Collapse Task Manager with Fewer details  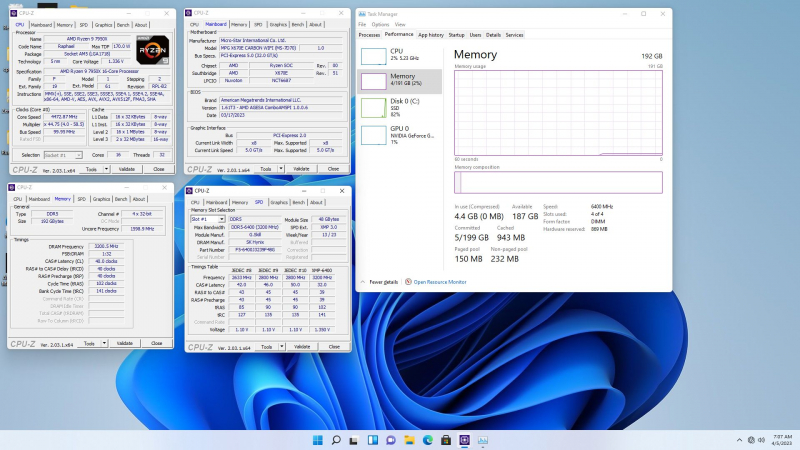382,282
